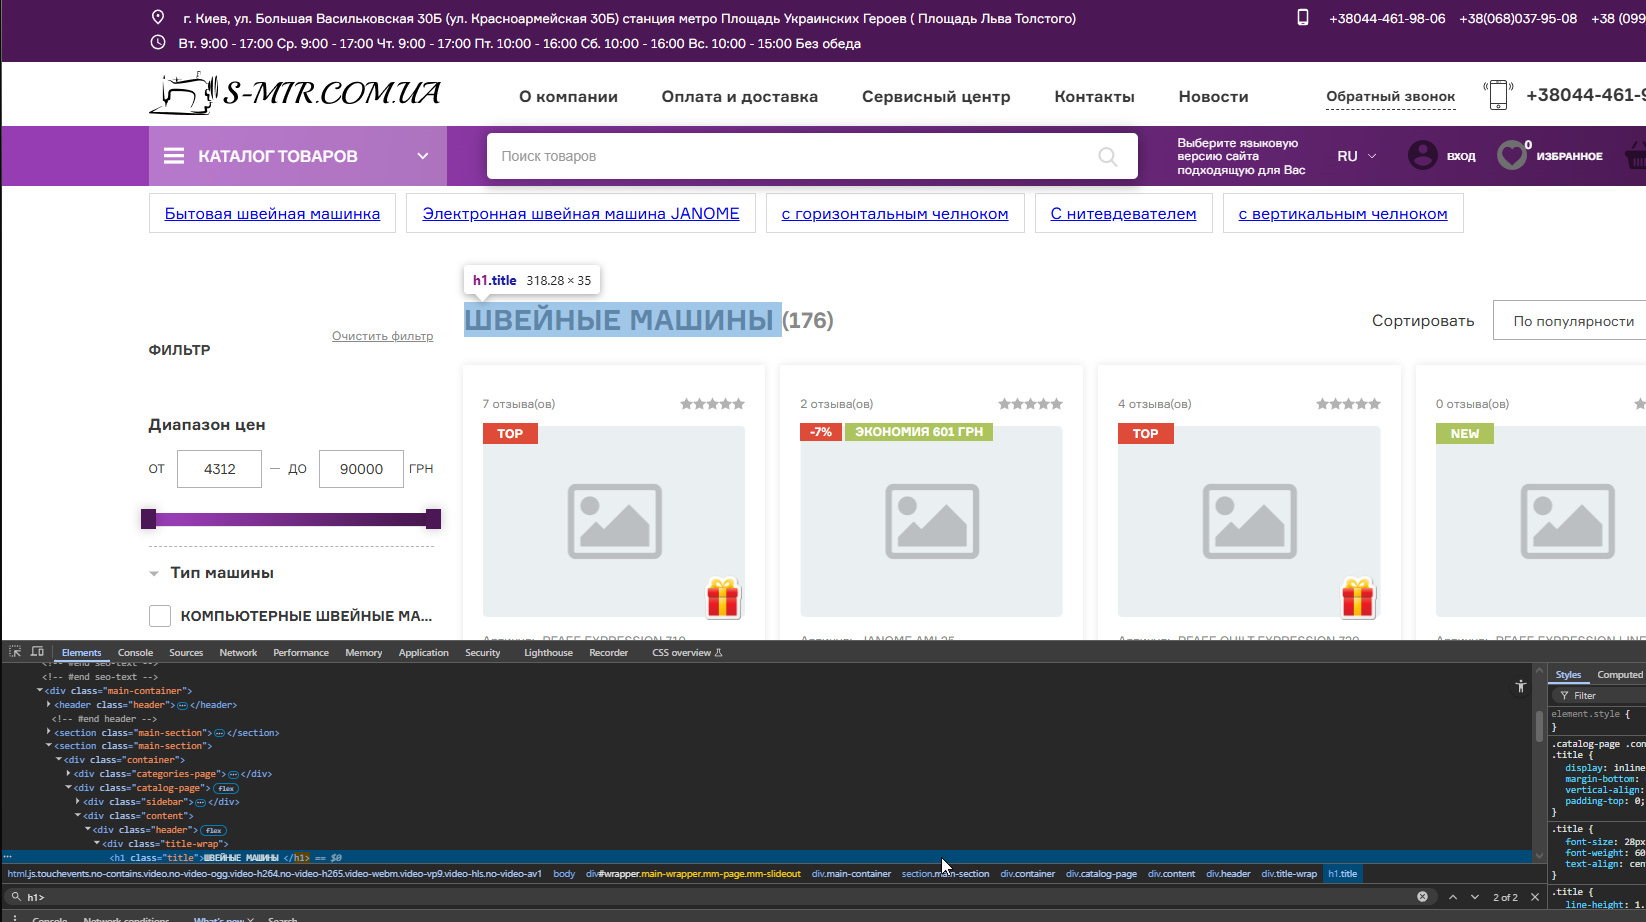
Task: Click the gift icon on the first product card
Action: [x=723, y=597]
